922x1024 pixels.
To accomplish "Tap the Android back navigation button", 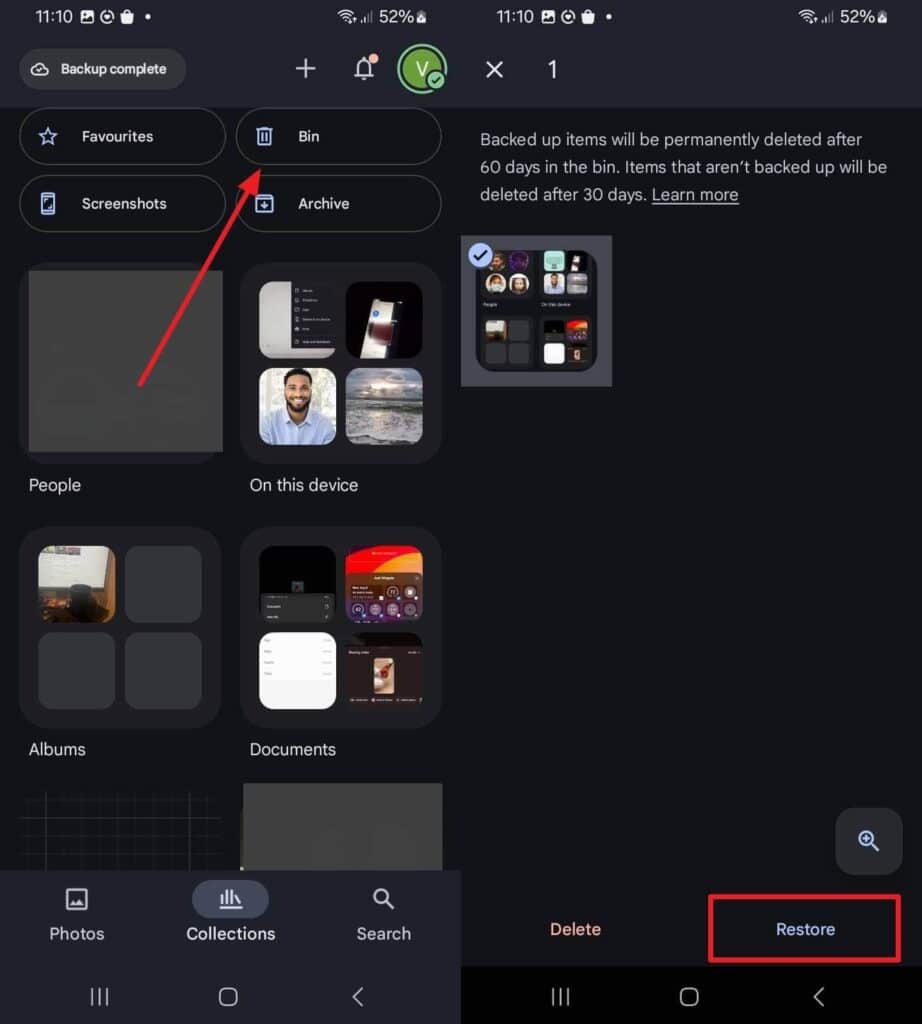I will click(358, 996).
